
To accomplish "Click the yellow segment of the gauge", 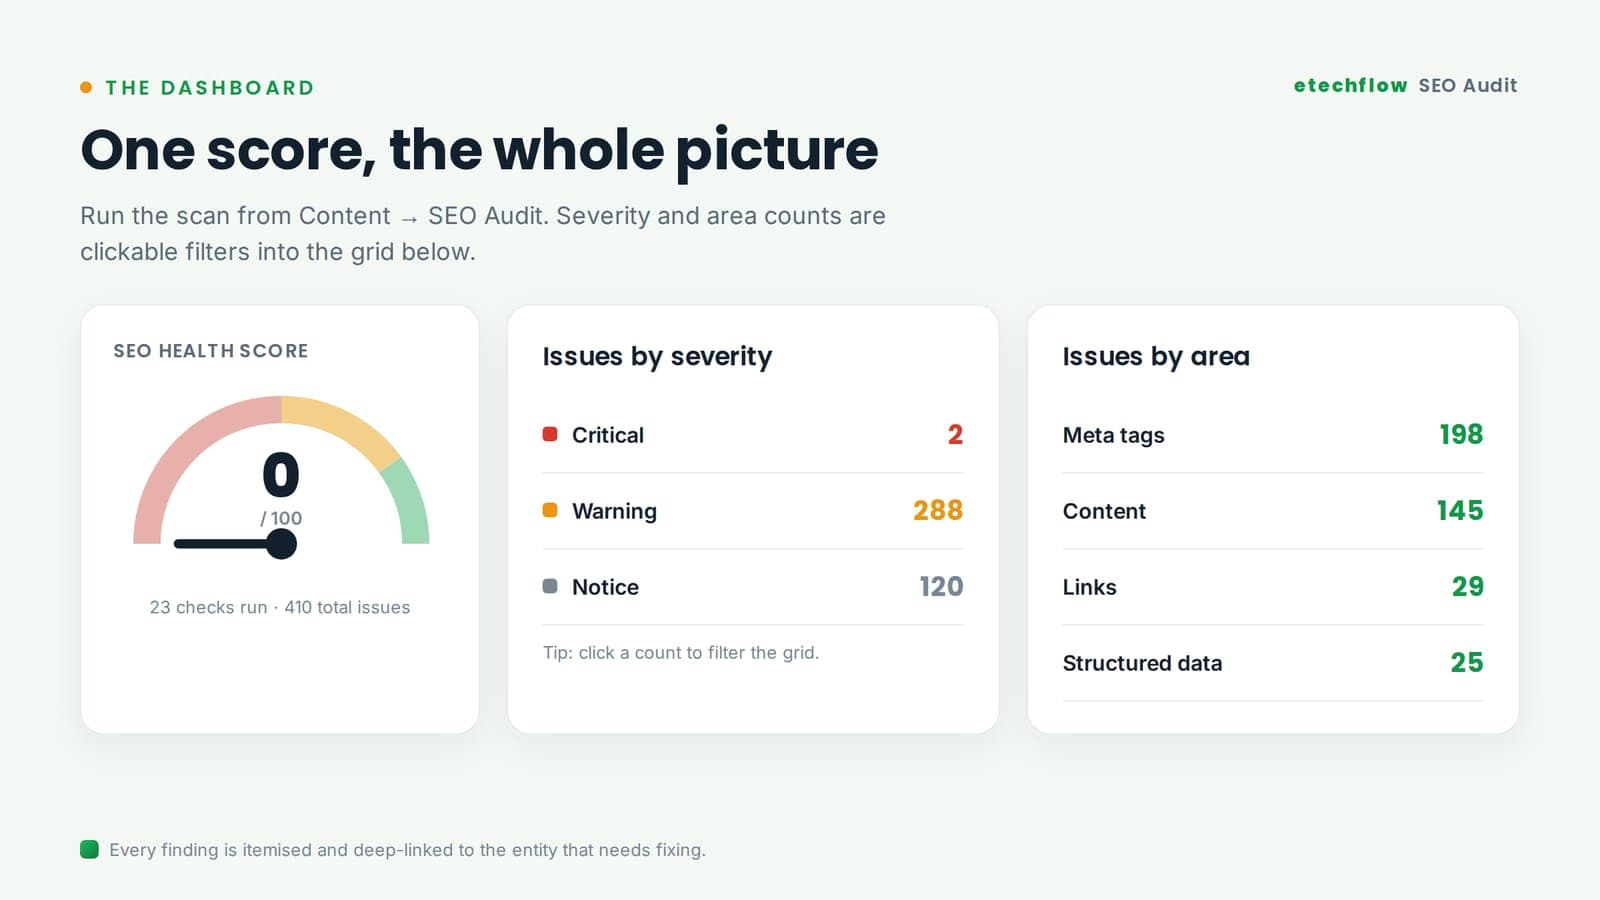I will pyautogui.click(x=345, y=423).
